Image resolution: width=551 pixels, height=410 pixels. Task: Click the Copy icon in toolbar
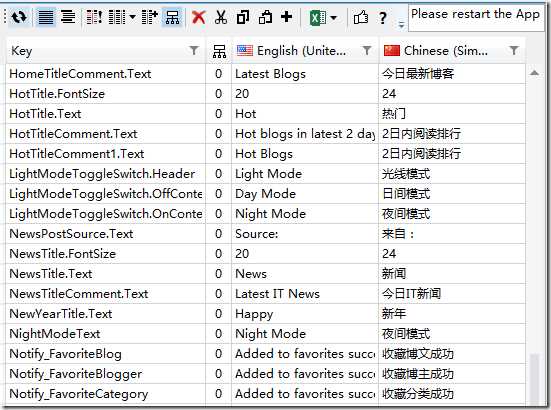[x=243, y=17]
